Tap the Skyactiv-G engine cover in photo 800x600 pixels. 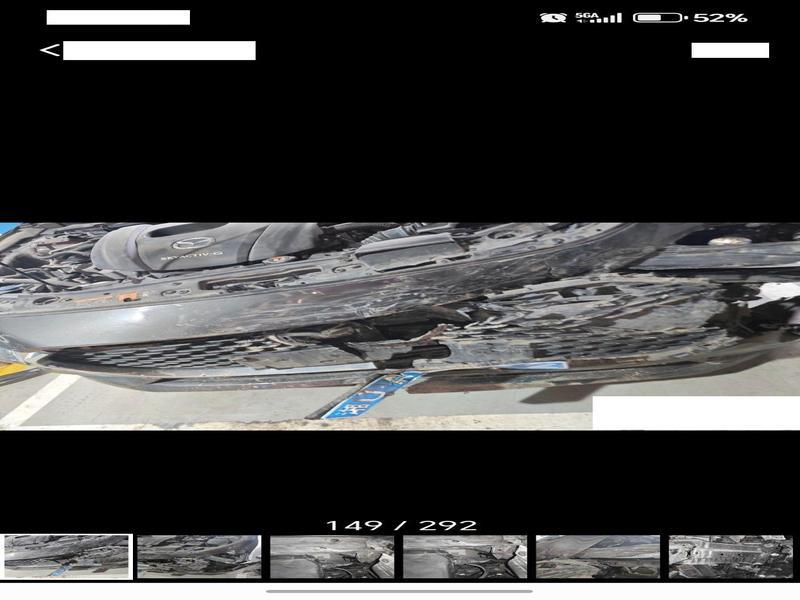click(190, 250)
